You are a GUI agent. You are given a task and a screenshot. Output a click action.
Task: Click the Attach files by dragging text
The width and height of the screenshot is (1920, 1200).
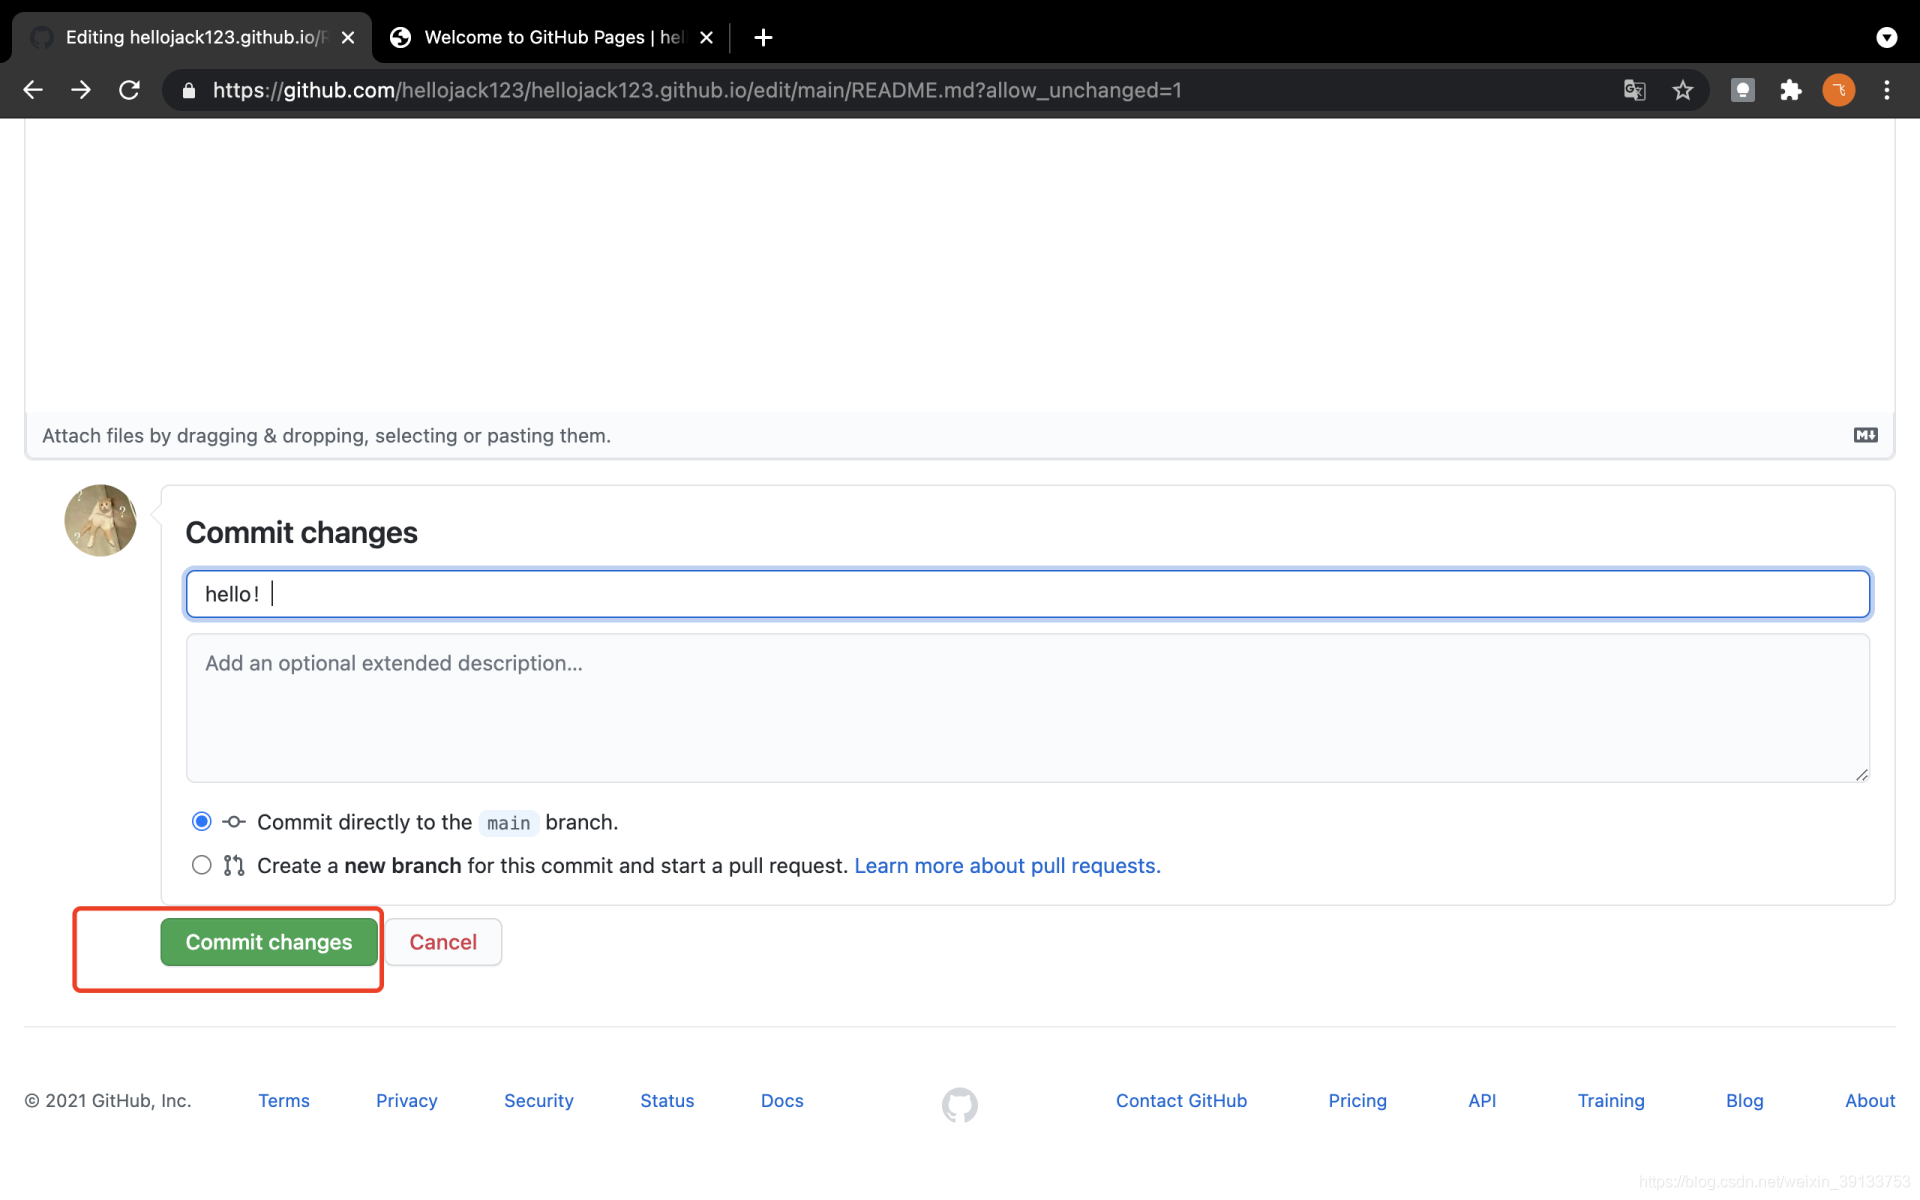point(326,436)
